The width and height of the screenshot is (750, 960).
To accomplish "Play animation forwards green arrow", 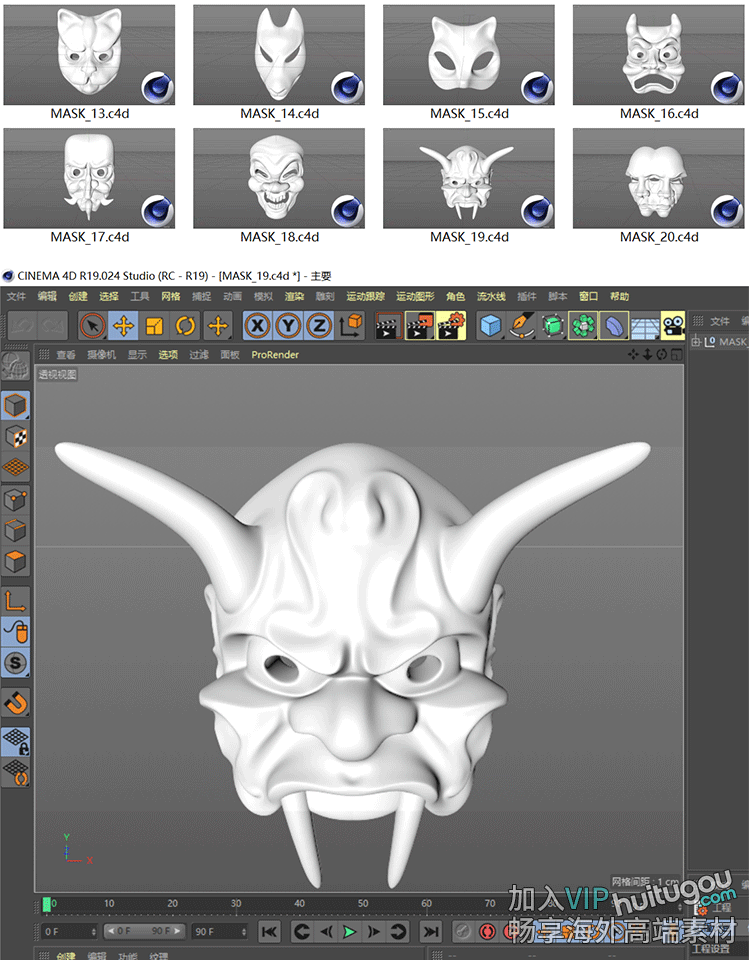I will point(350,932).
